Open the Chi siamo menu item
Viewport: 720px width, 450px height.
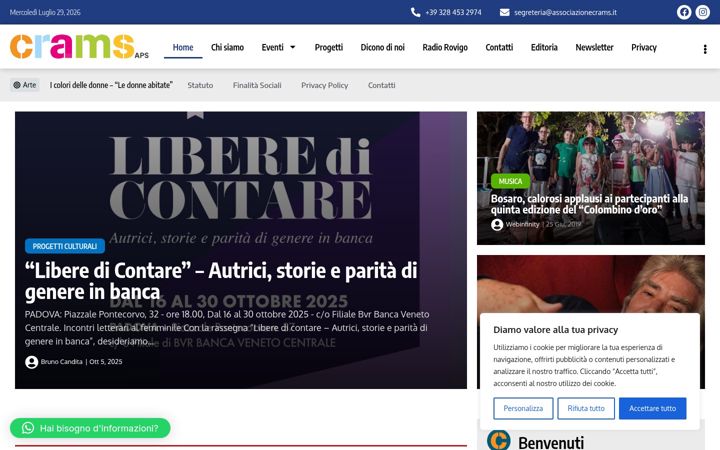pos(227,47)
